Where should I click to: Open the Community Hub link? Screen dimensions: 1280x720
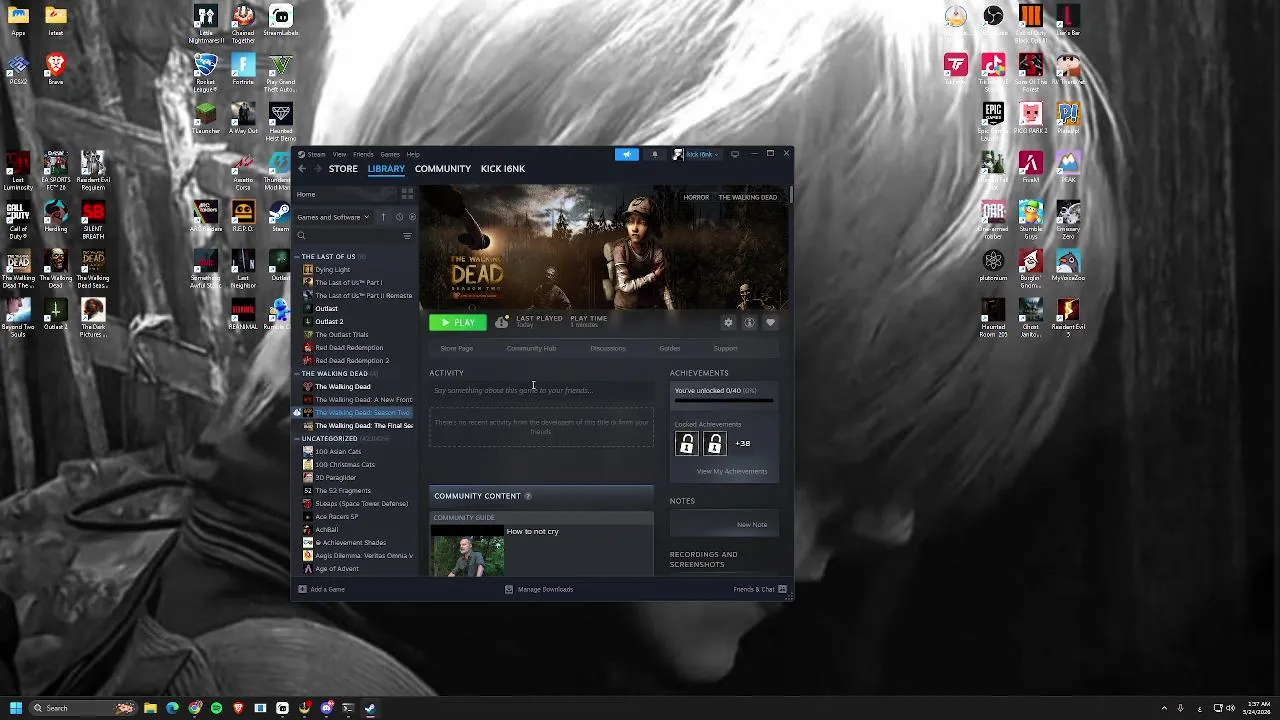[x=531, y=349]
